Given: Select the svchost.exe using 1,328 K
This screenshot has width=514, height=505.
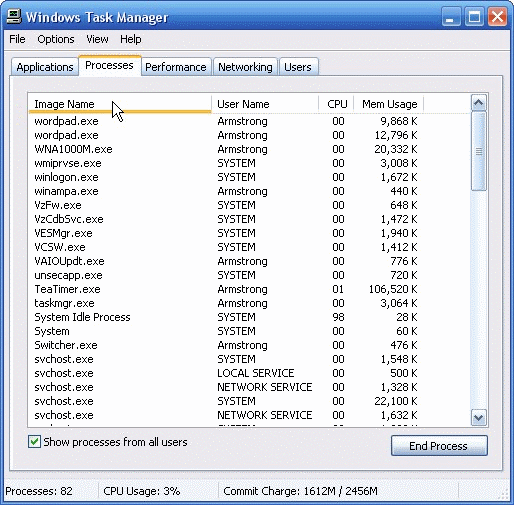Looking at the screenshot, I should tap(250, 387).
